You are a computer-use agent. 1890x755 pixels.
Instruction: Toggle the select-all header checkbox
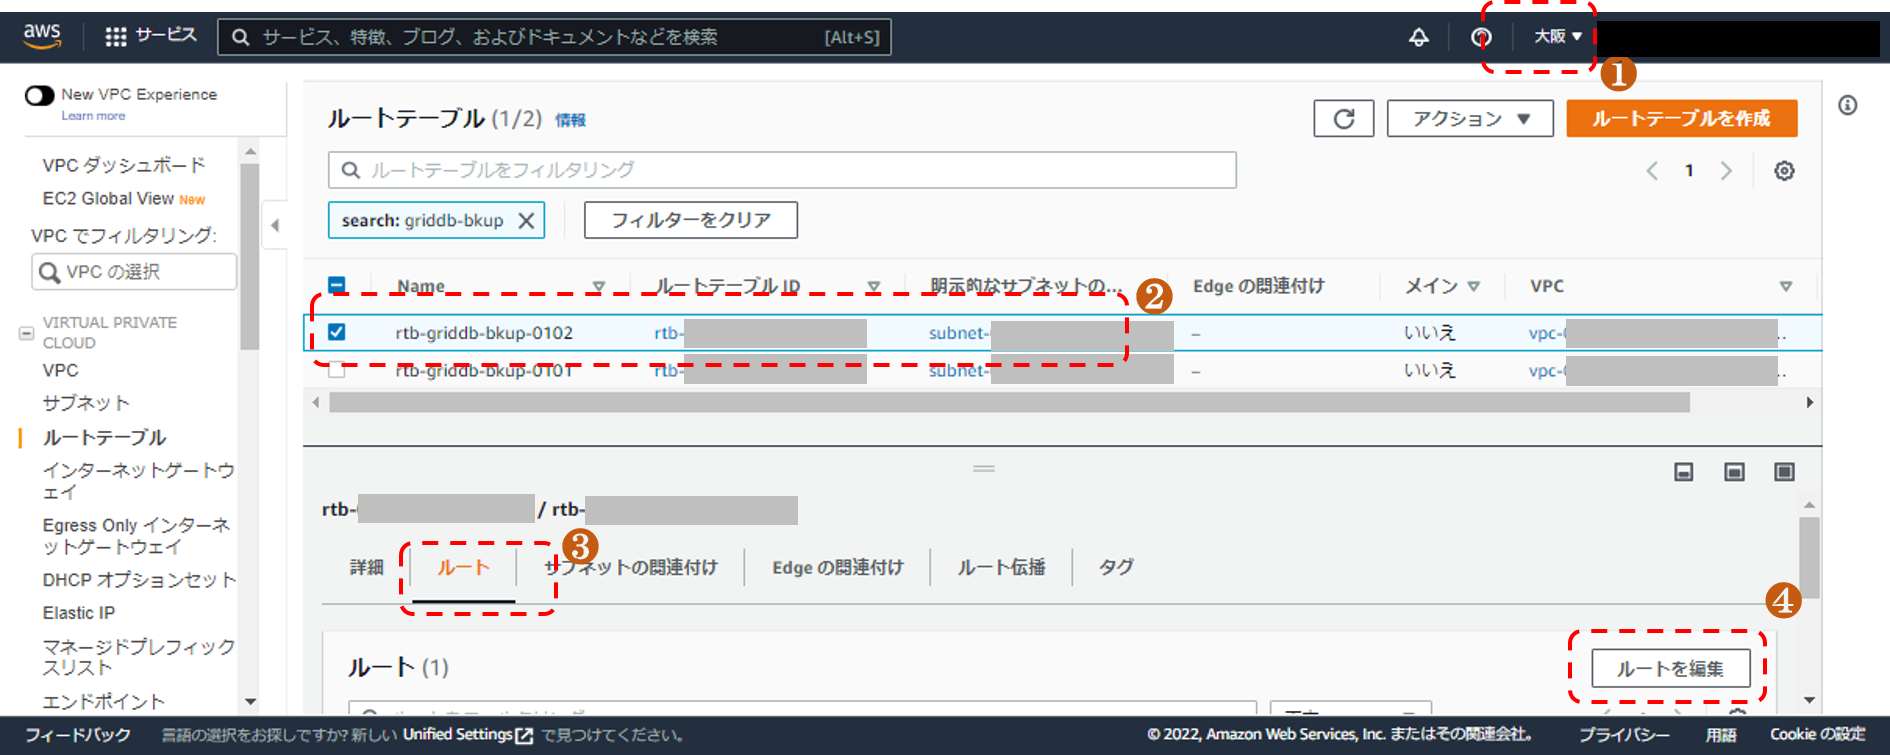tap(337, 286)
